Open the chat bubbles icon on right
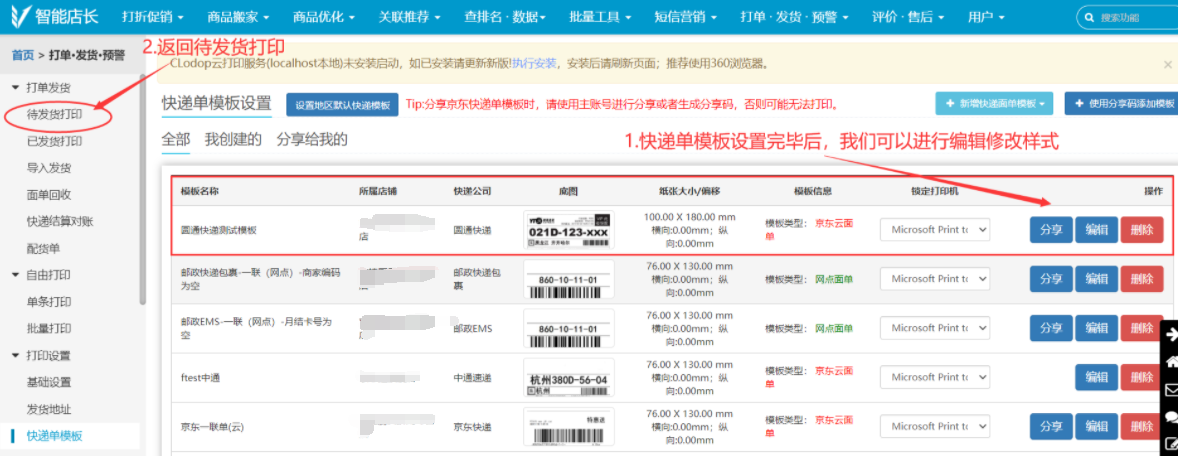 pos(1172,418)
